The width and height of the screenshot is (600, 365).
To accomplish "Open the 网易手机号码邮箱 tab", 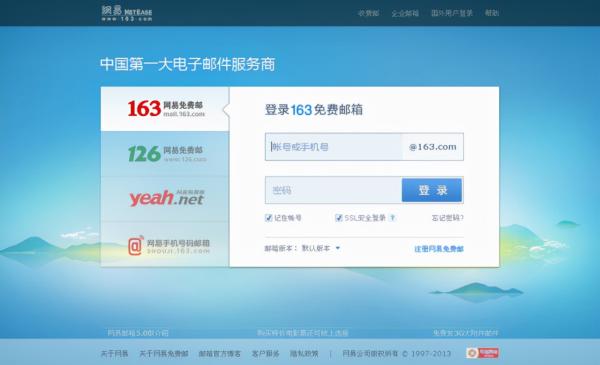I will (165, 244).
